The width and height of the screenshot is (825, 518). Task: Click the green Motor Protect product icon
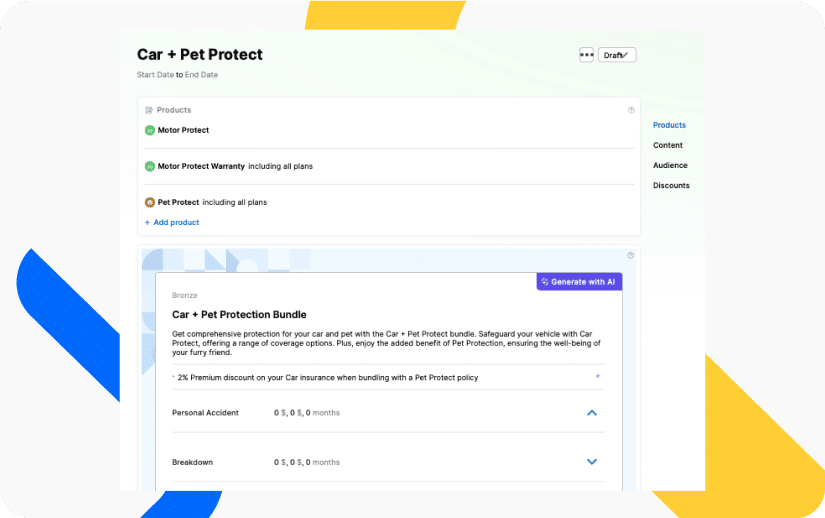150,130
